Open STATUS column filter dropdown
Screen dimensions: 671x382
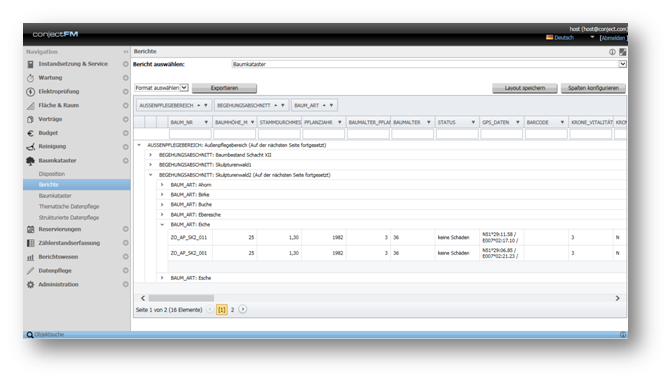473,122
